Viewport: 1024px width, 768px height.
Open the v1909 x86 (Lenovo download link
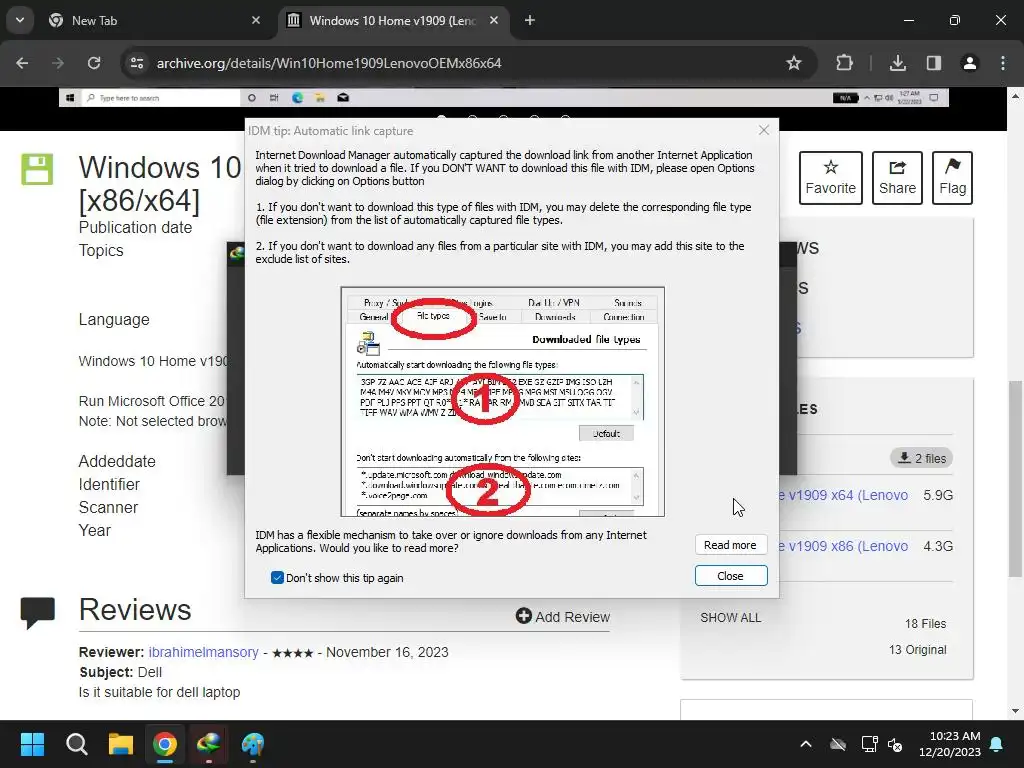tap(843, 546)
